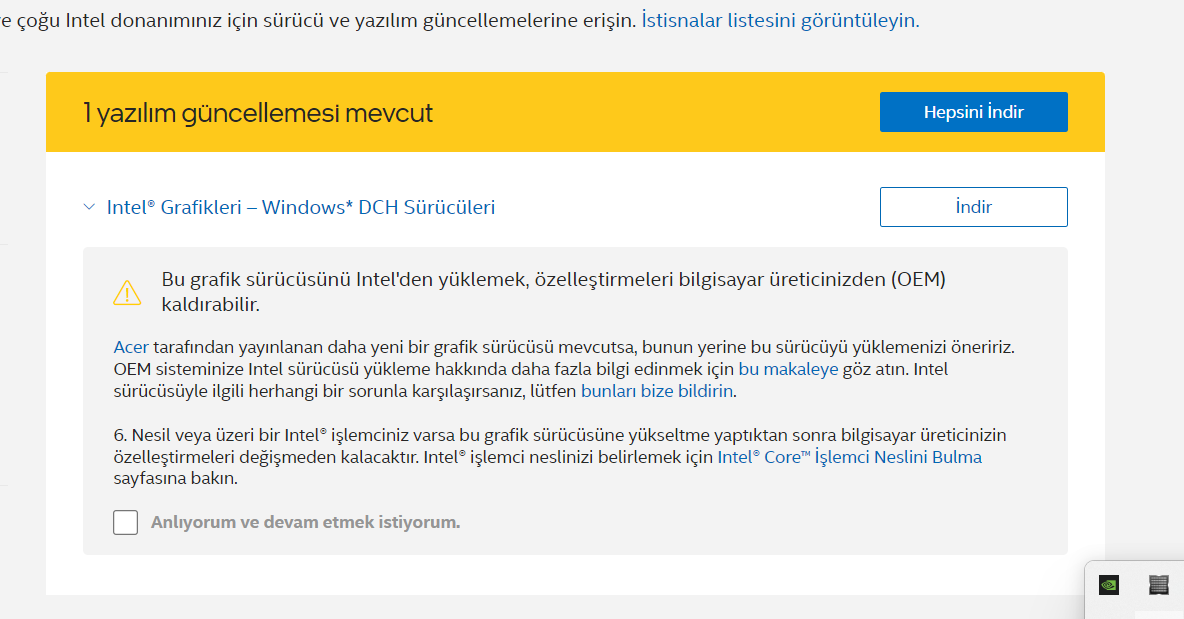The width and height of the screenshot is (1184, 619).
Task: Open Intel® Grafikleri – Windows* DCH Sürücüleri link
Action: (x=301, y=207)
